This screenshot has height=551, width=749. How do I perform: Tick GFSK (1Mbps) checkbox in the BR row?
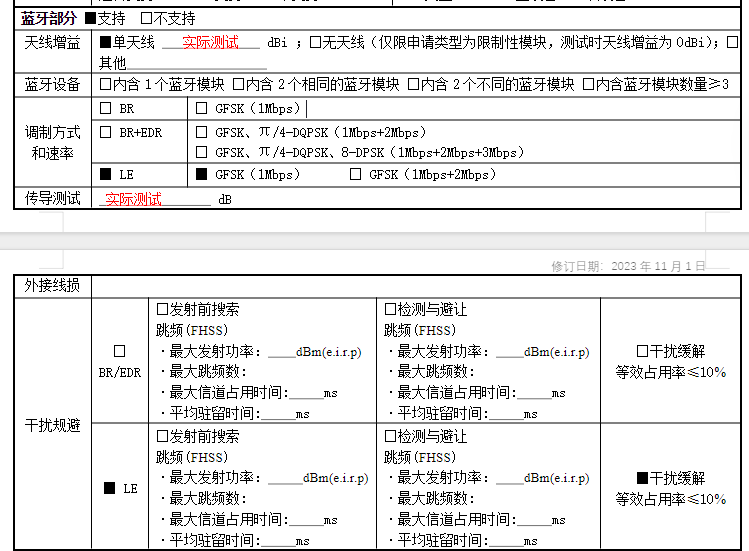click(x=202, y=108)
